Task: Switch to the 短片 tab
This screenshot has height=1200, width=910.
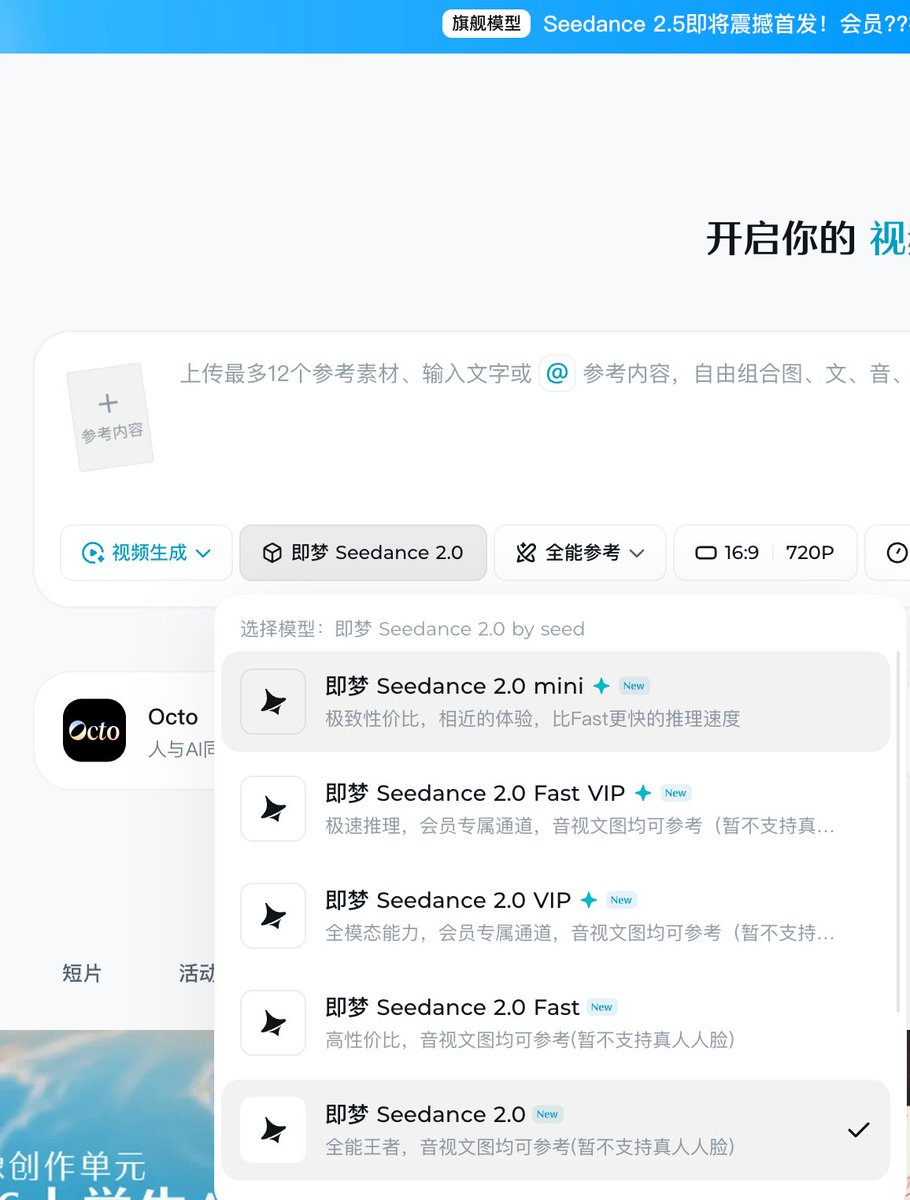Action: [82, 973]
